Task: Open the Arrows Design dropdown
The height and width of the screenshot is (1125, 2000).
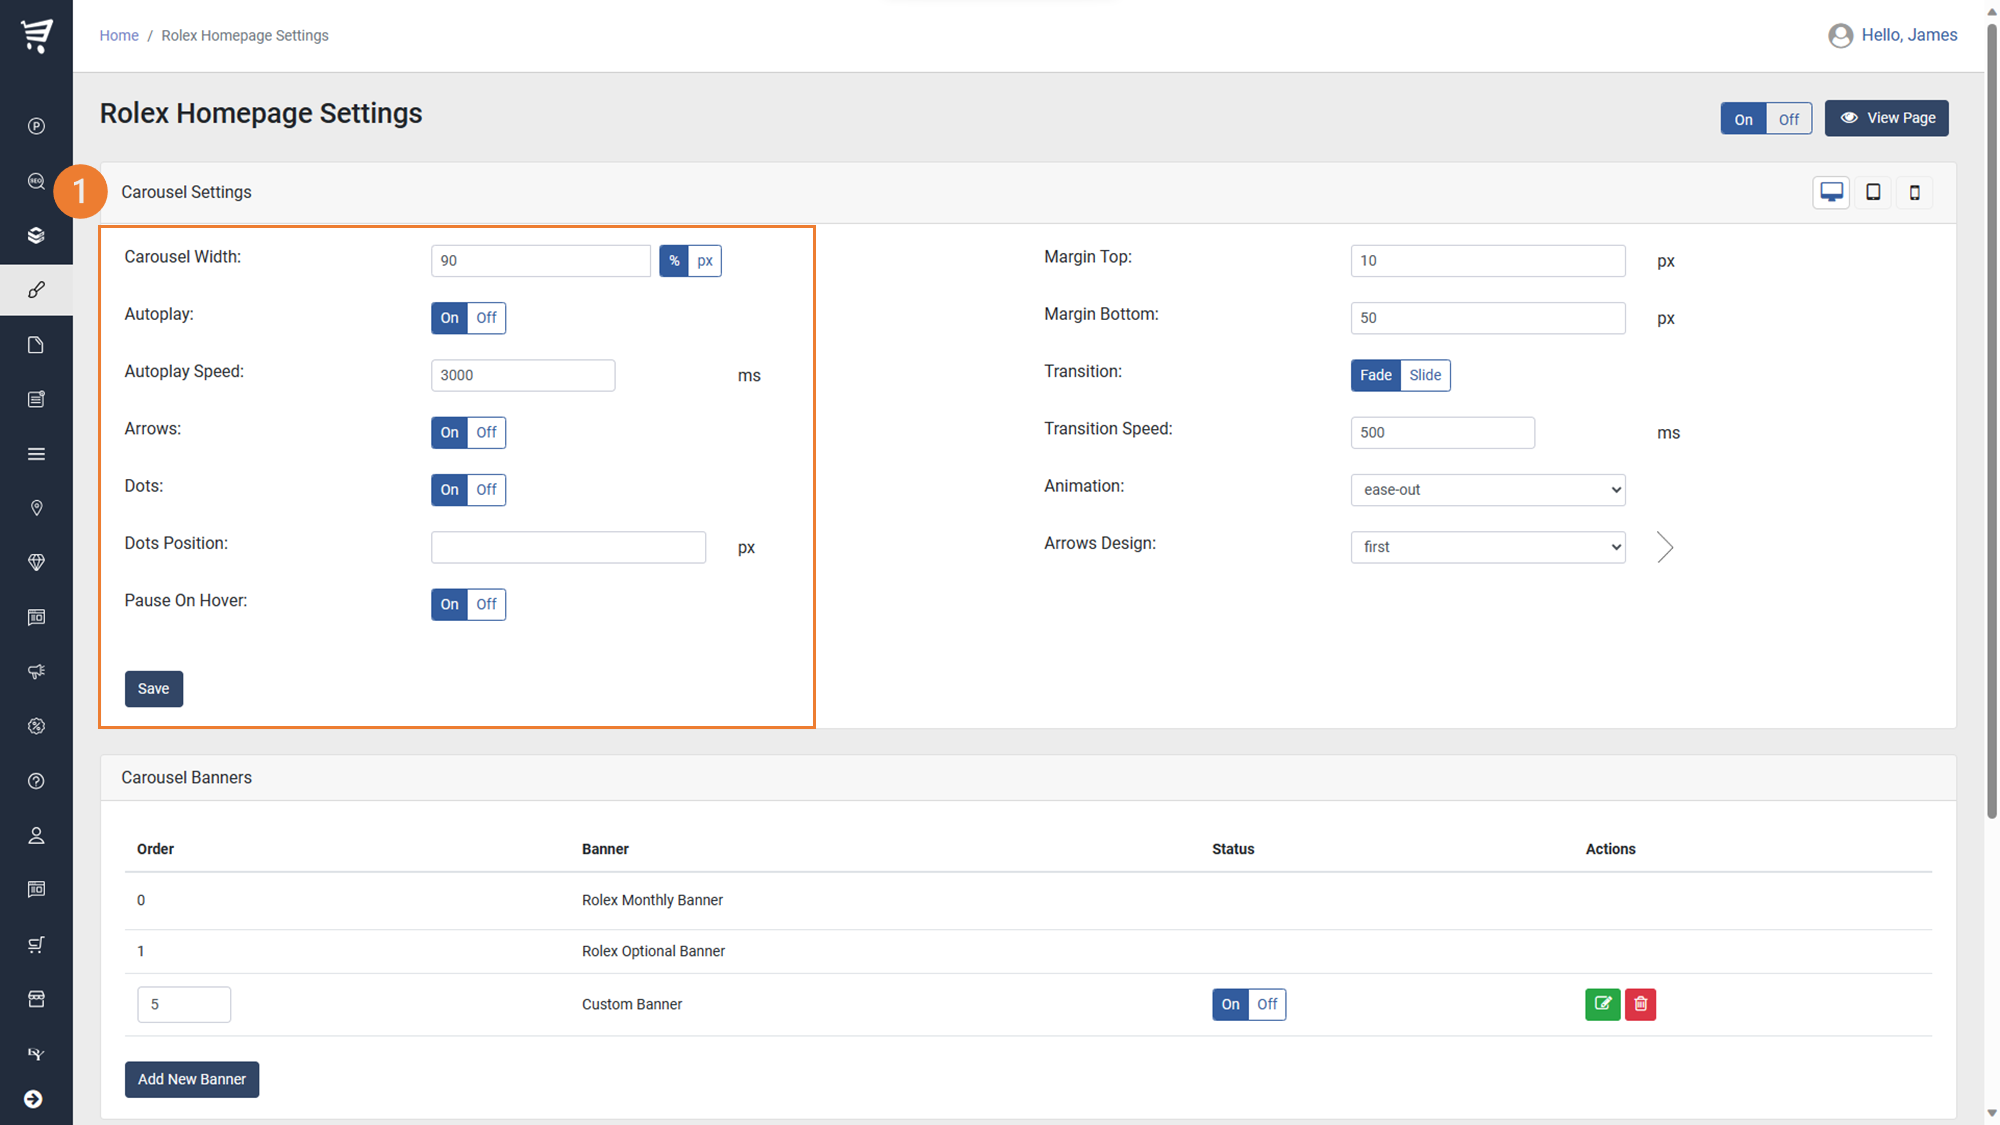Action: pyautogui.click(x=1487, y=547)
